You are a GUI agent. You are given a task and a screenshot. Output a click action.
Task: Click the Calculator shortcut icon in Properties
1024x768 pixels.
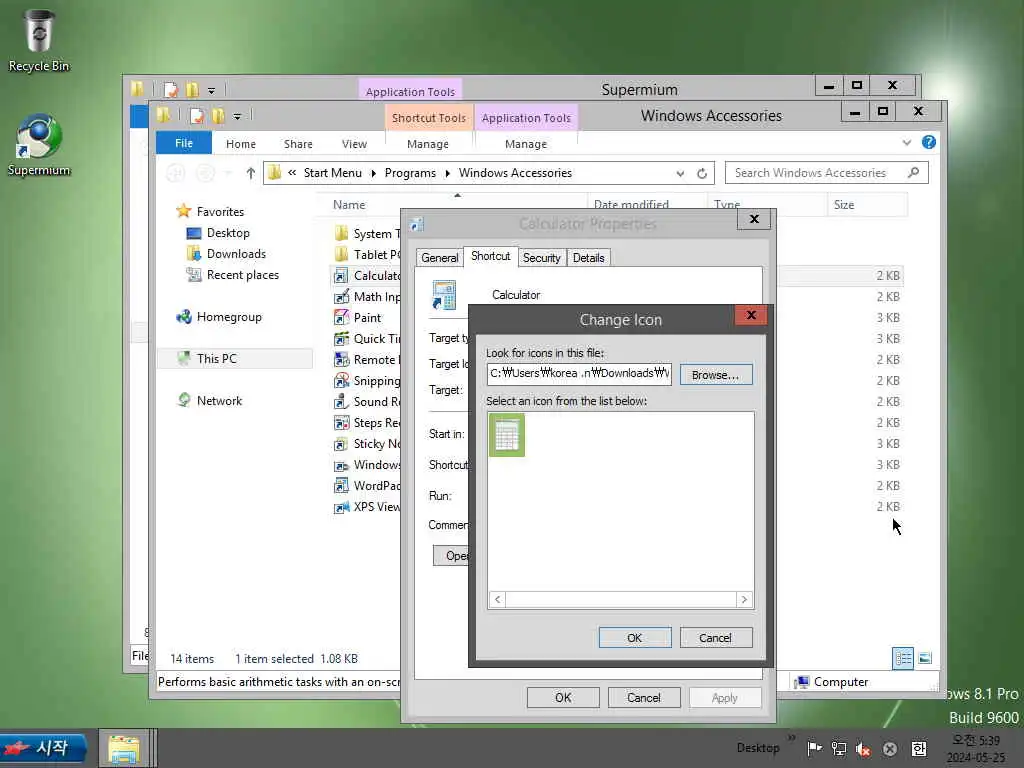tap(444, 295)
